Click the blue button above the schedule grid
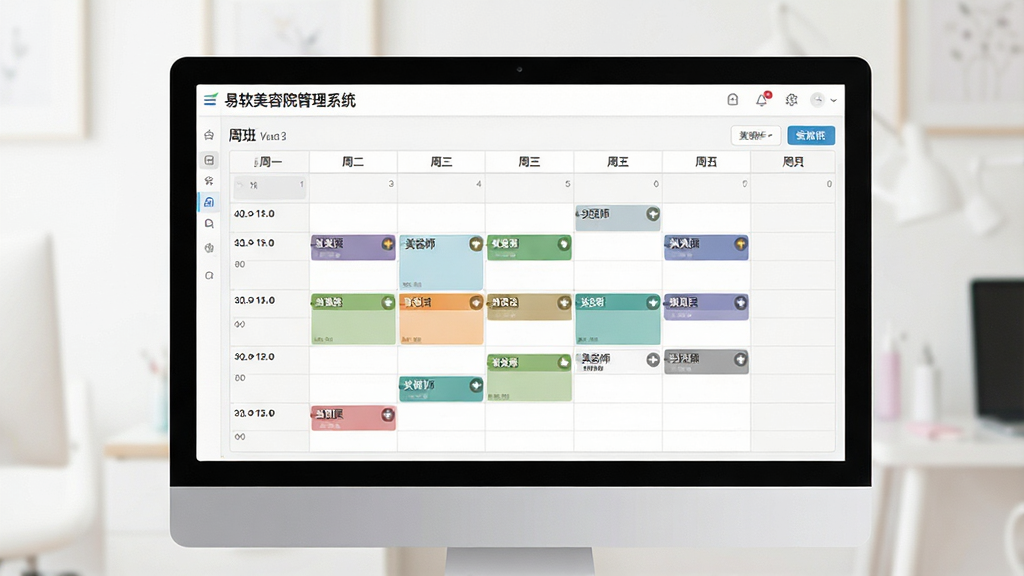 coord(811,136)
